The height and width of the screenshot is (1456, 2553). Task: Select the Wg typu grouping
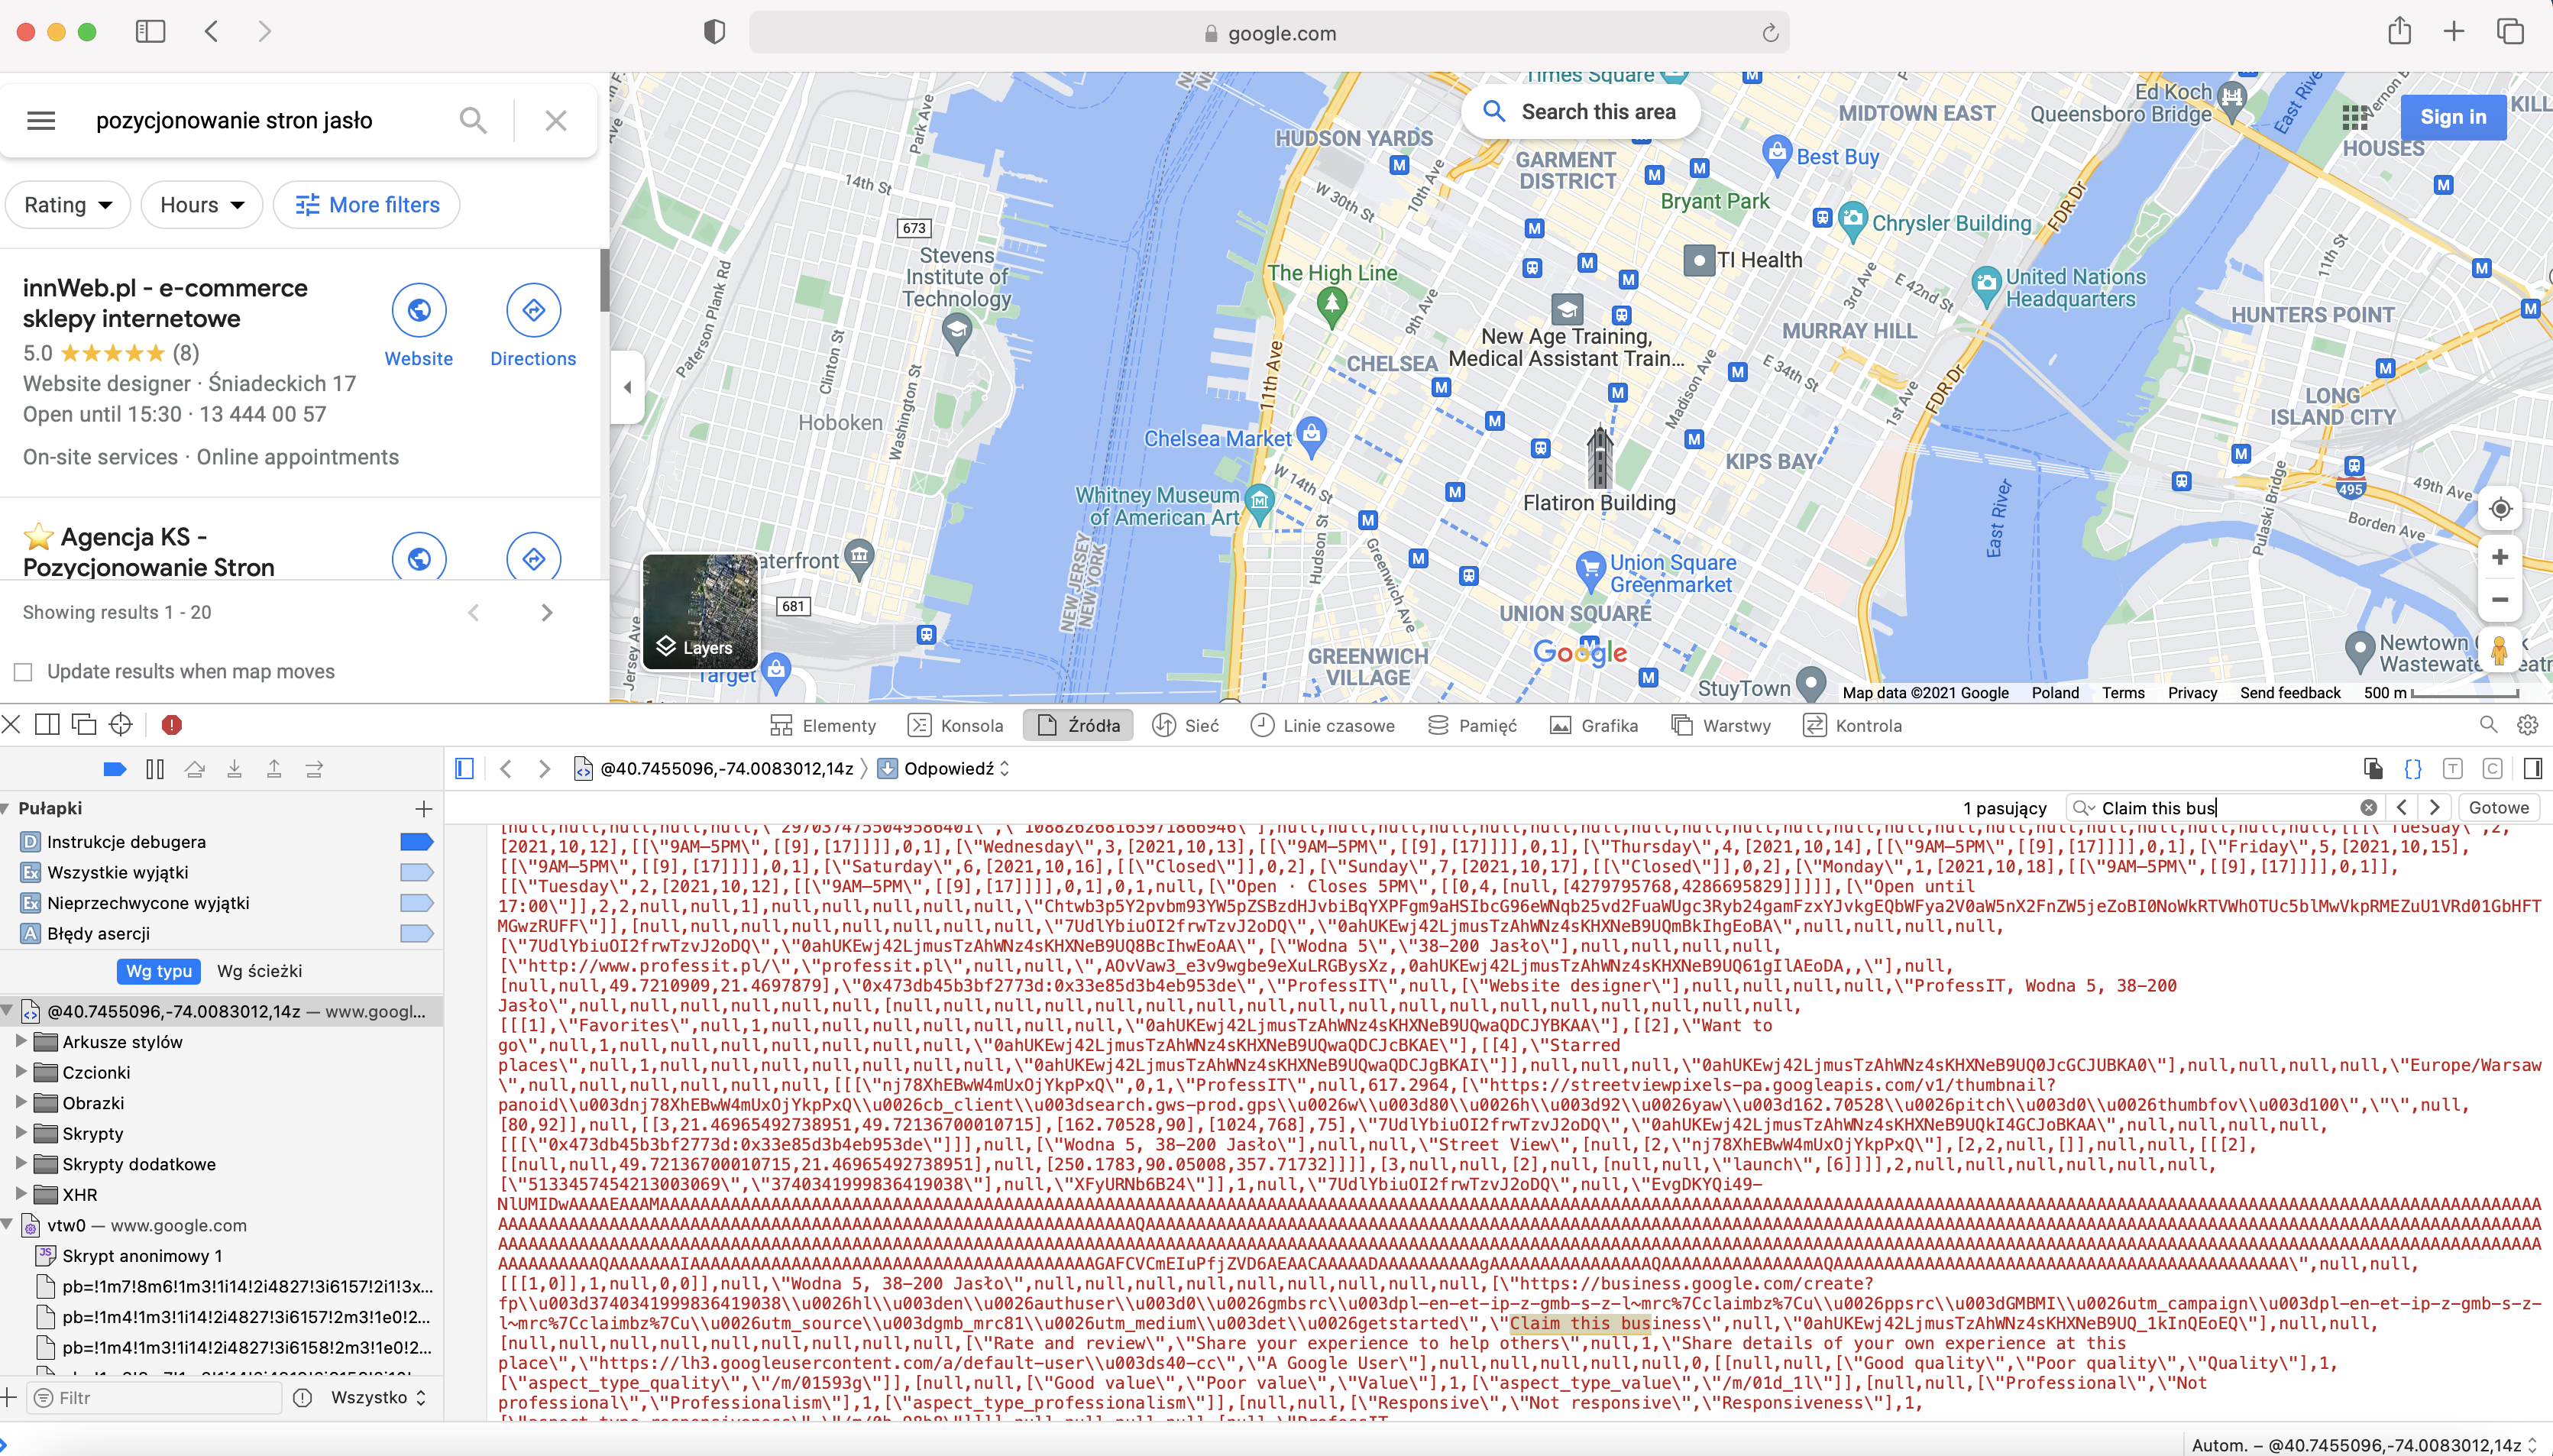pyautogui.click(x=159, y=971)
